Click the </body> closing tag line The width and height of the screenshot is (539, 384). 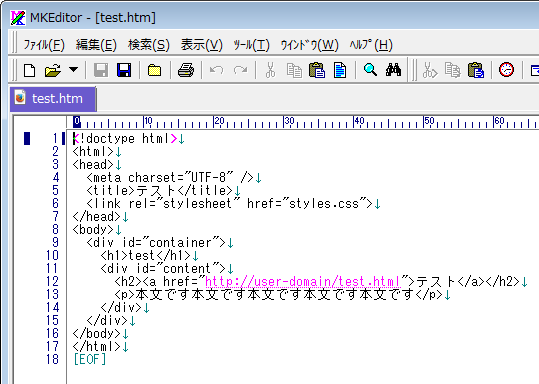tap(97, 333)
